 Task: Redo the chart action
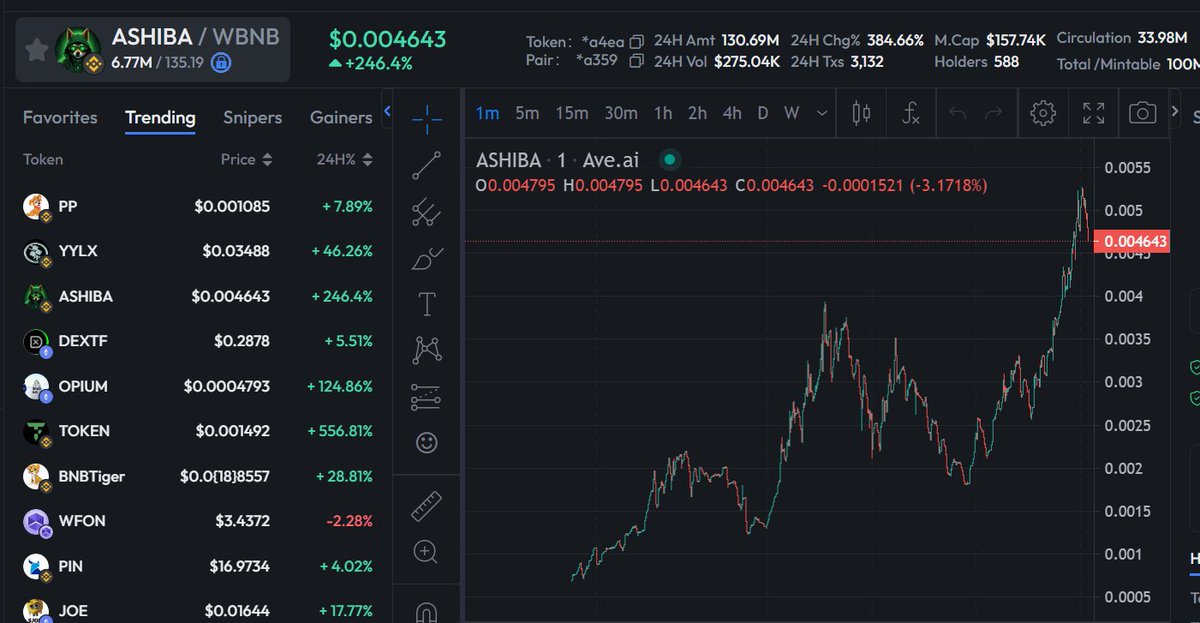click(x=993, y=113)
